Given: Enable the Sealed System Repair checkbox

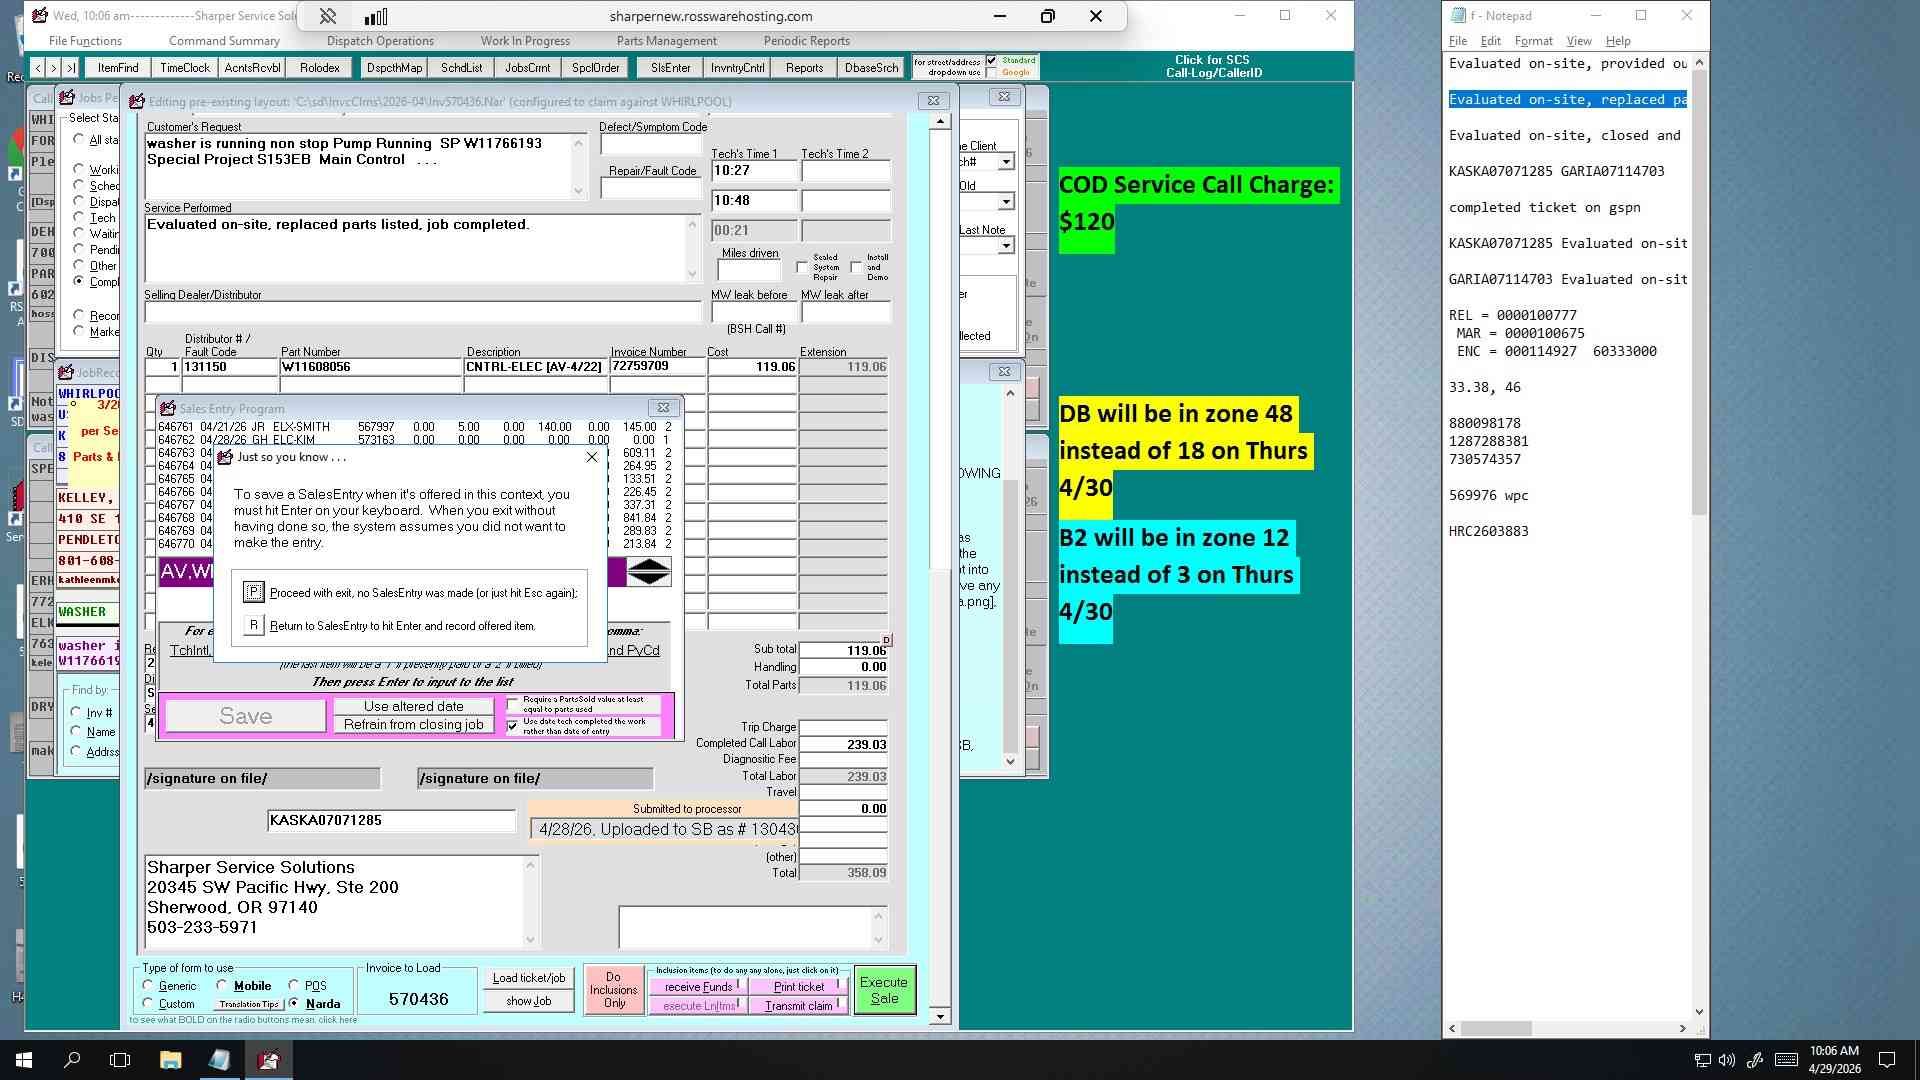Looking at the screenshot, I should [x=802, y=267].
